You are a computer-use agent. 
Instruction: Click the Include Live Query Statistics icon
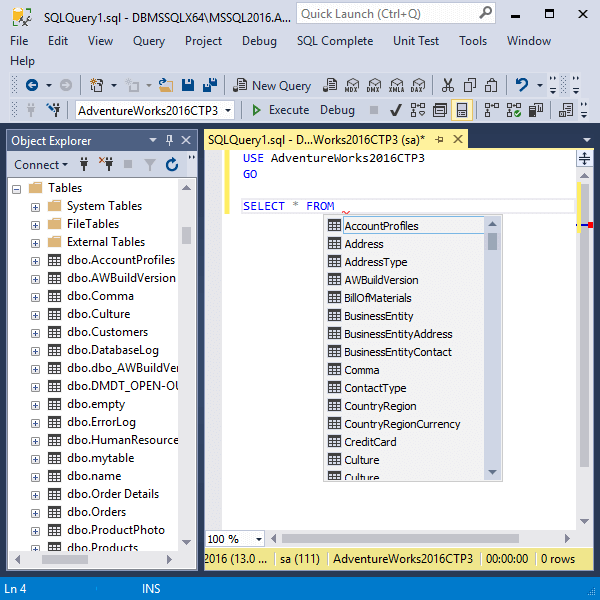point(514,110)
